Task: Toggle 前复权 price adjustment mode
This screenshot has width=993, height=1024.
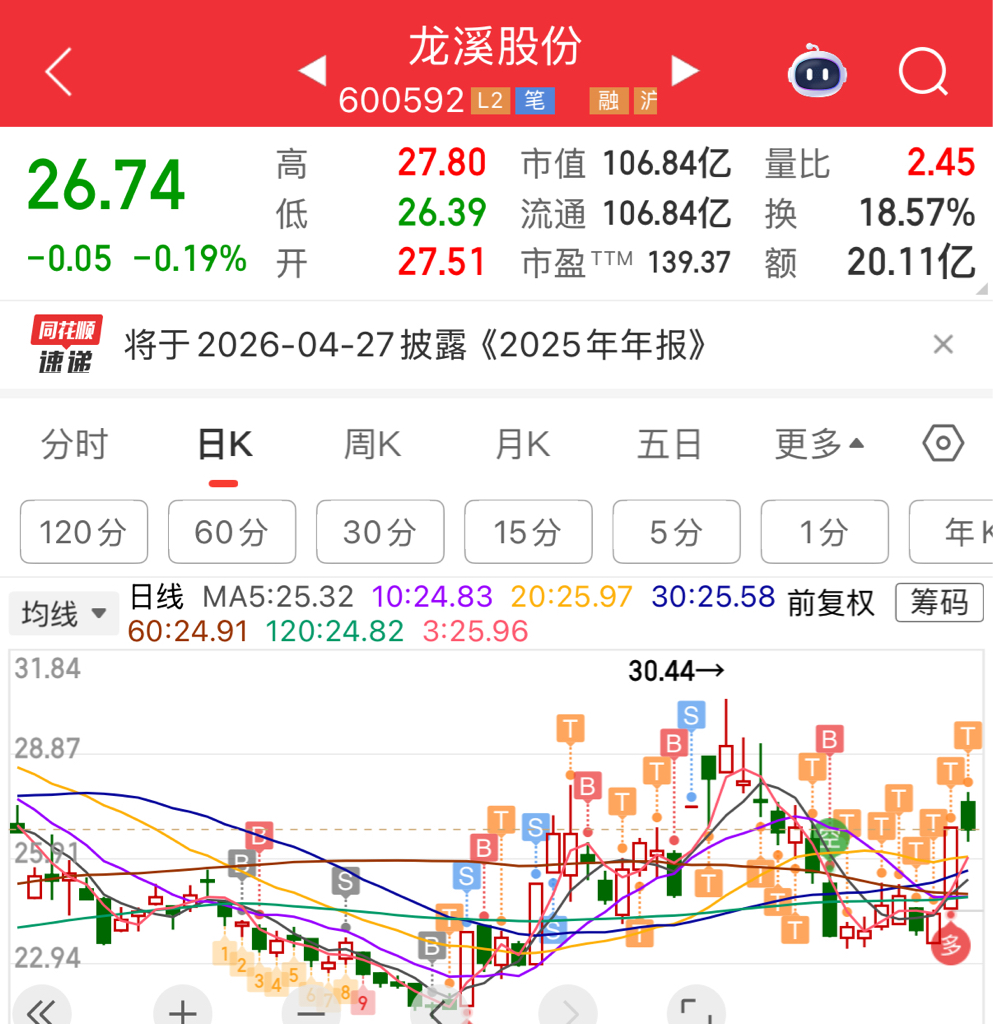Action: (830, 602)
